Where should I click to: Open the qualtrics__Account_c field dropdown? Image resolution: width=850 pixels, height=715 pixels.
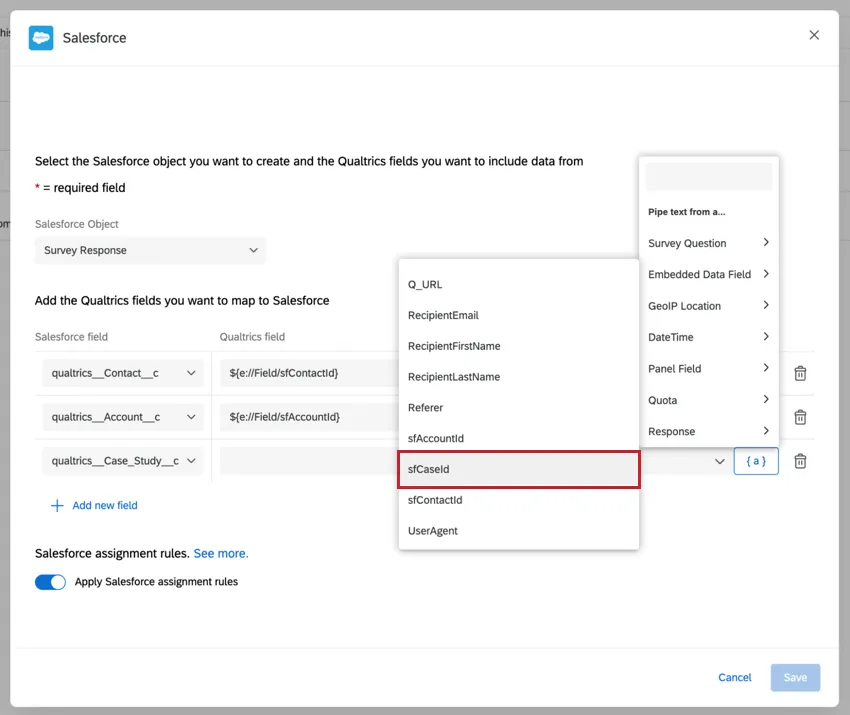pos(122,417)
